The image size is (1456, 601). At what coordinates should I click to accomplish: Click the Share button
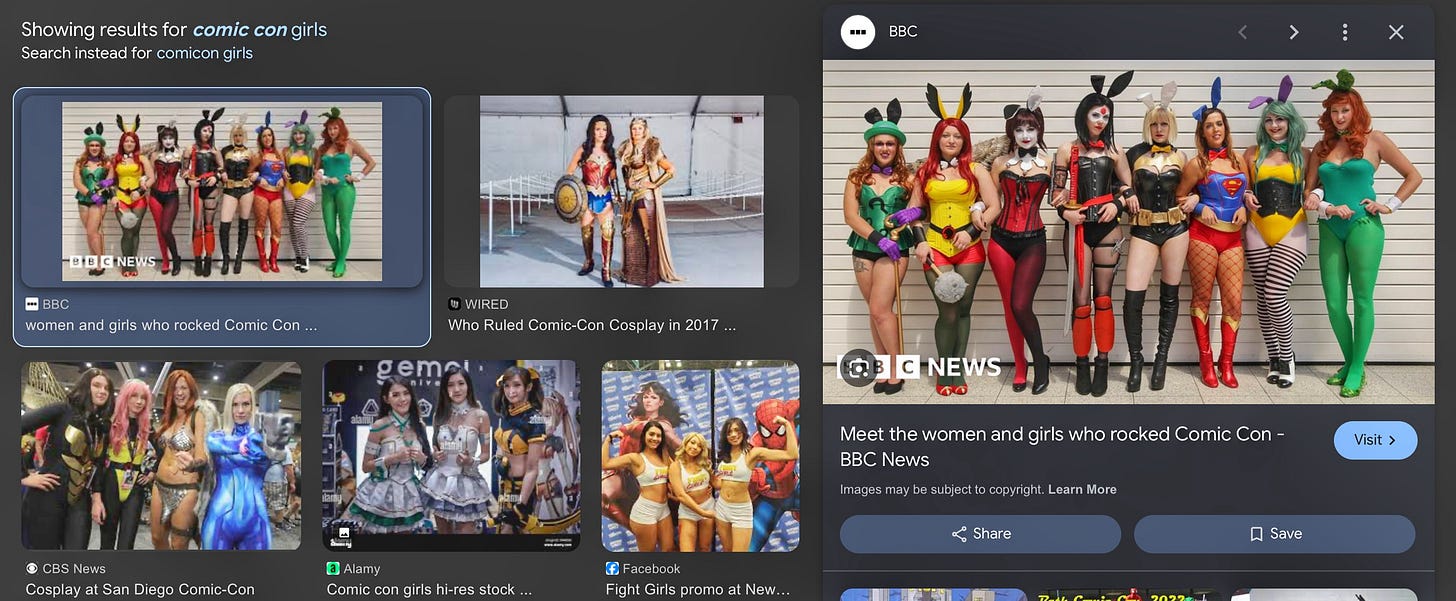(980, 534)
